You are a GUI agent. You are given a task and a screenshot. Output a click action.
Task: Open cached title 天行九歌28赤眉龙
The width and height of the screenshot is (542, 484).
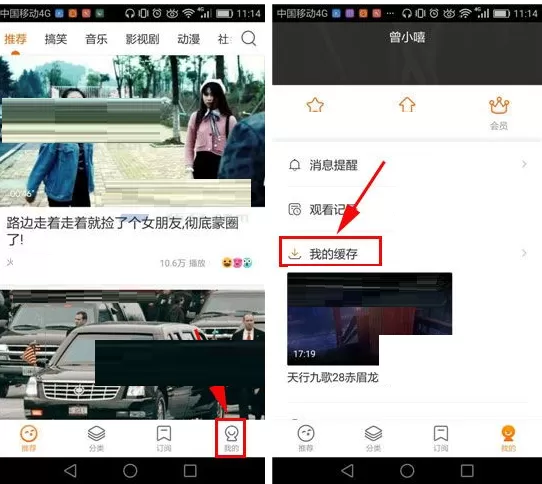333,377
